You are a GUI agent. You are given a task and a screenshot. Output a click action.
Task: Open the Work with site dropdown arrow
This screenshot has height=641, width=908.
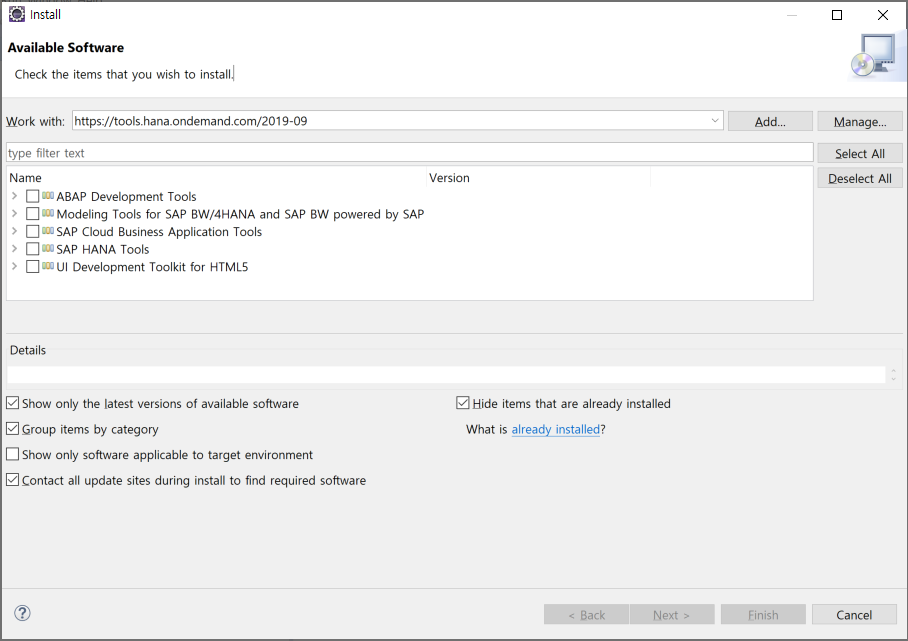tap(715, 120)
